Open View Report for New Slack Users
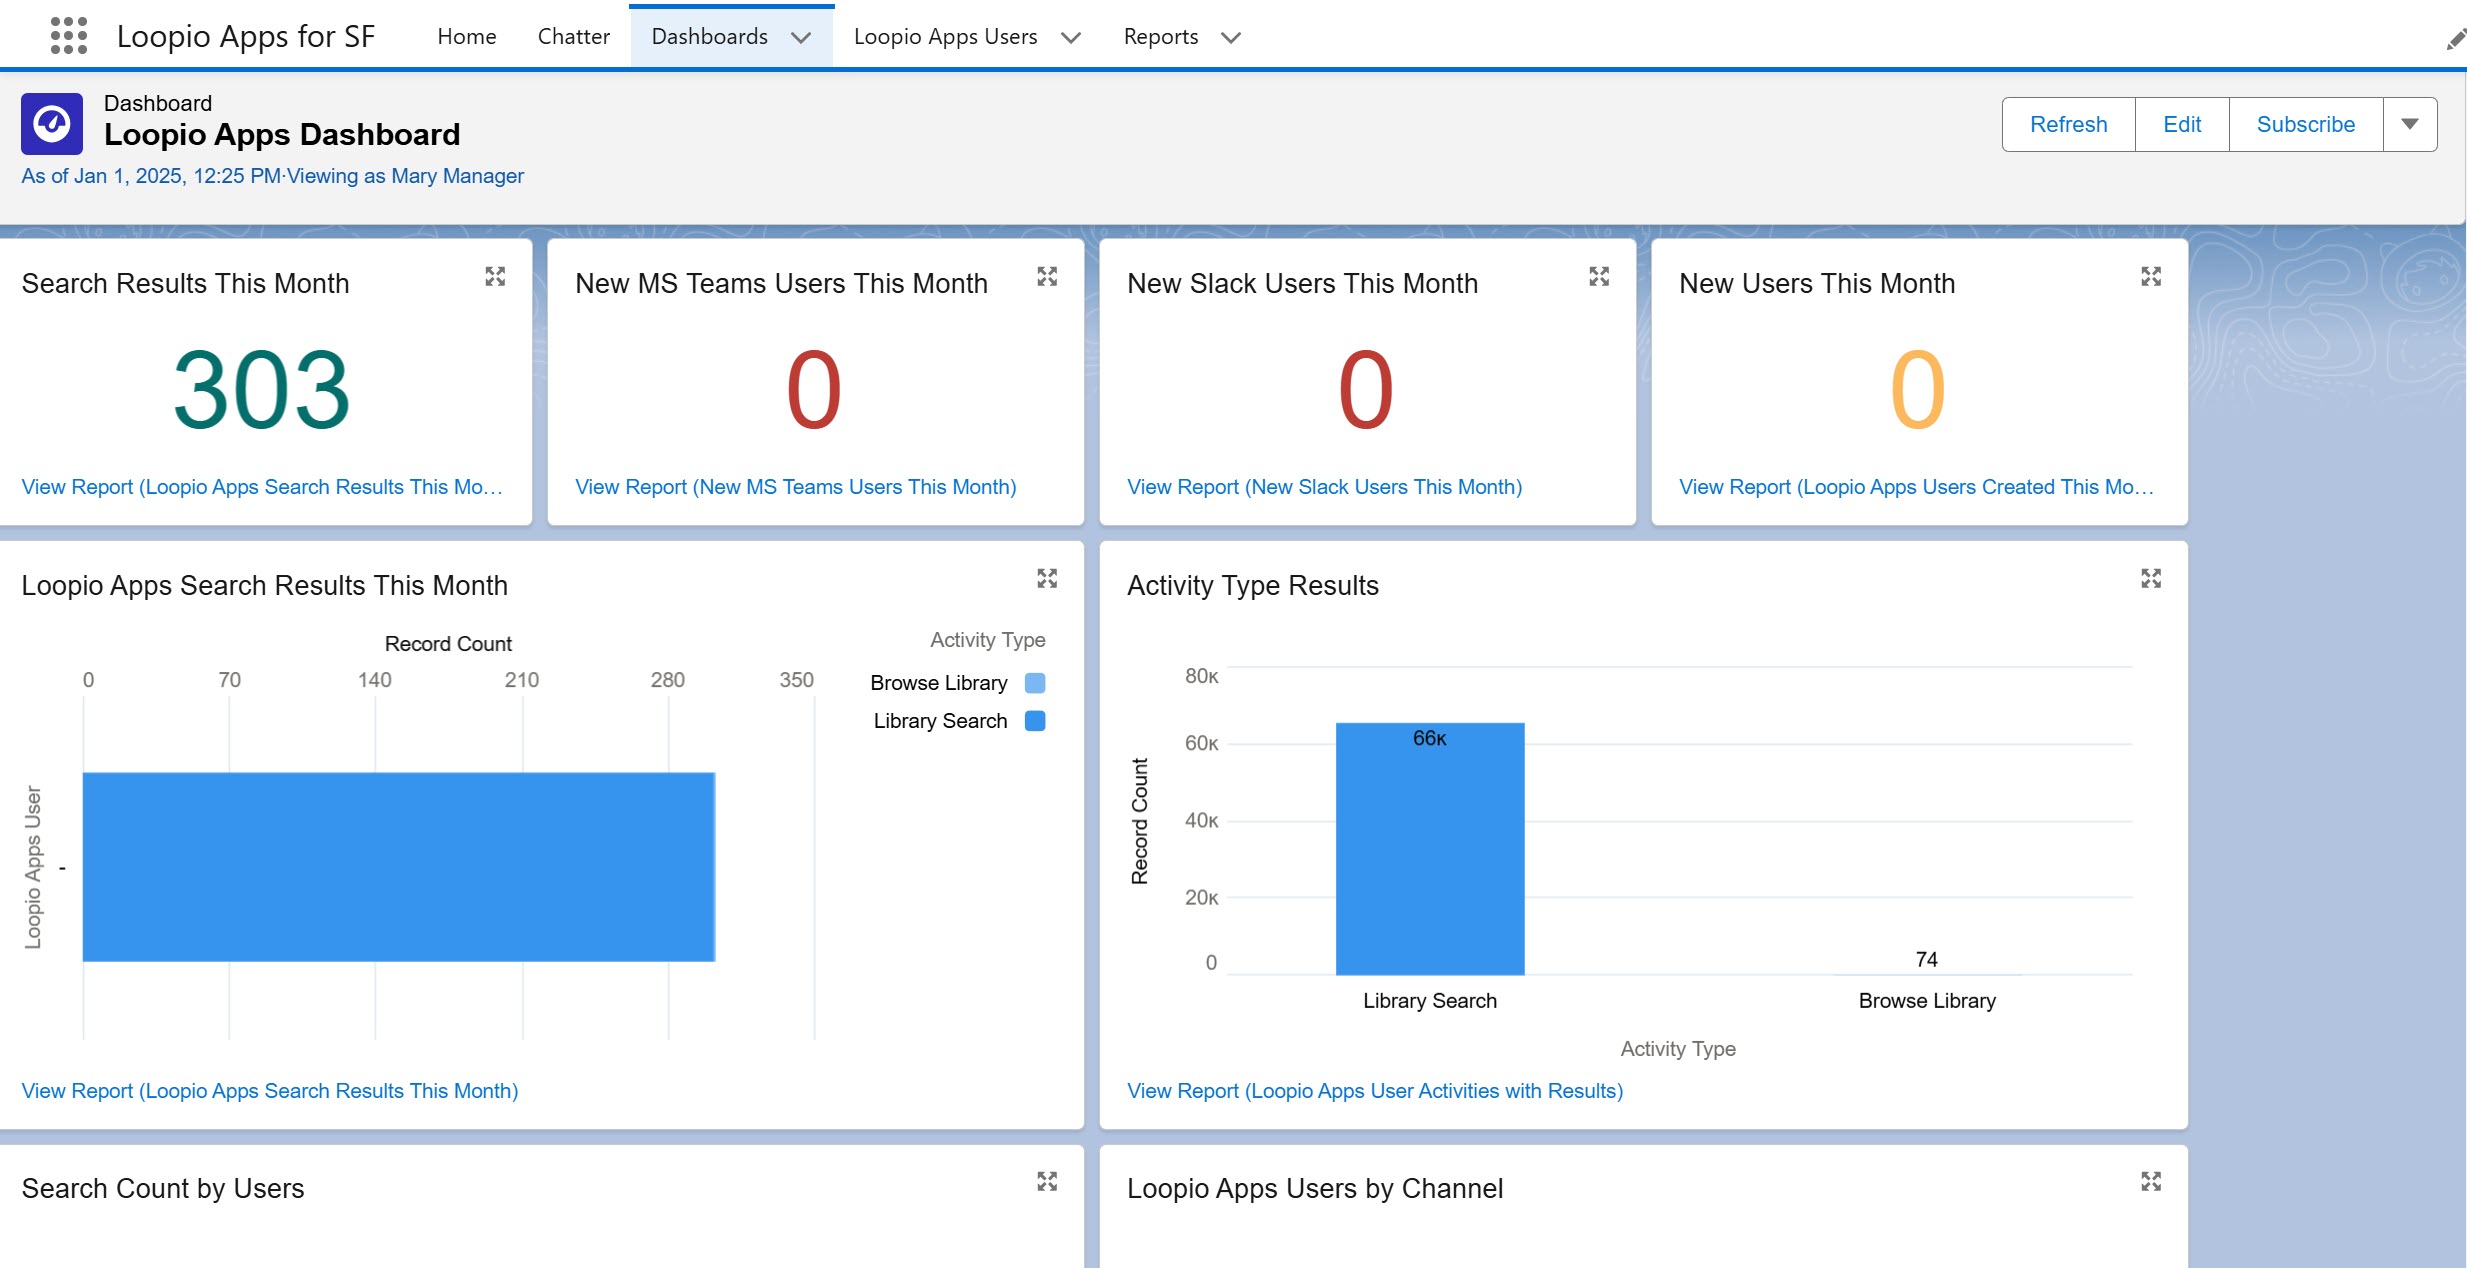 pos(1325,487)
